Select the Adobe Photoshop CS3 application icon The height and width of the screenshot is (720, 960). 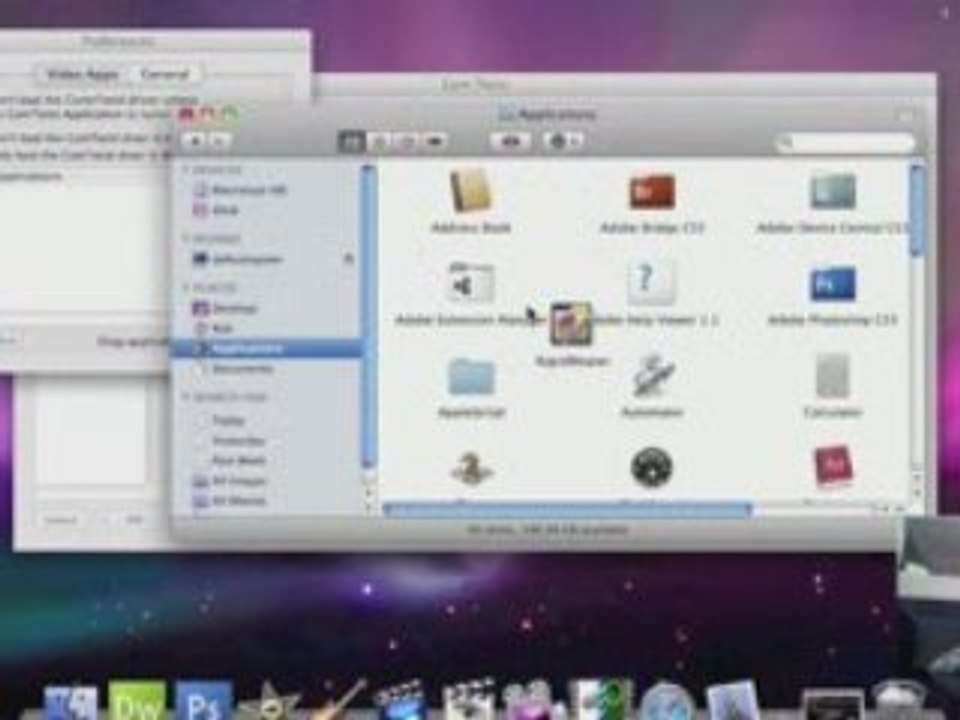[833, 283]
